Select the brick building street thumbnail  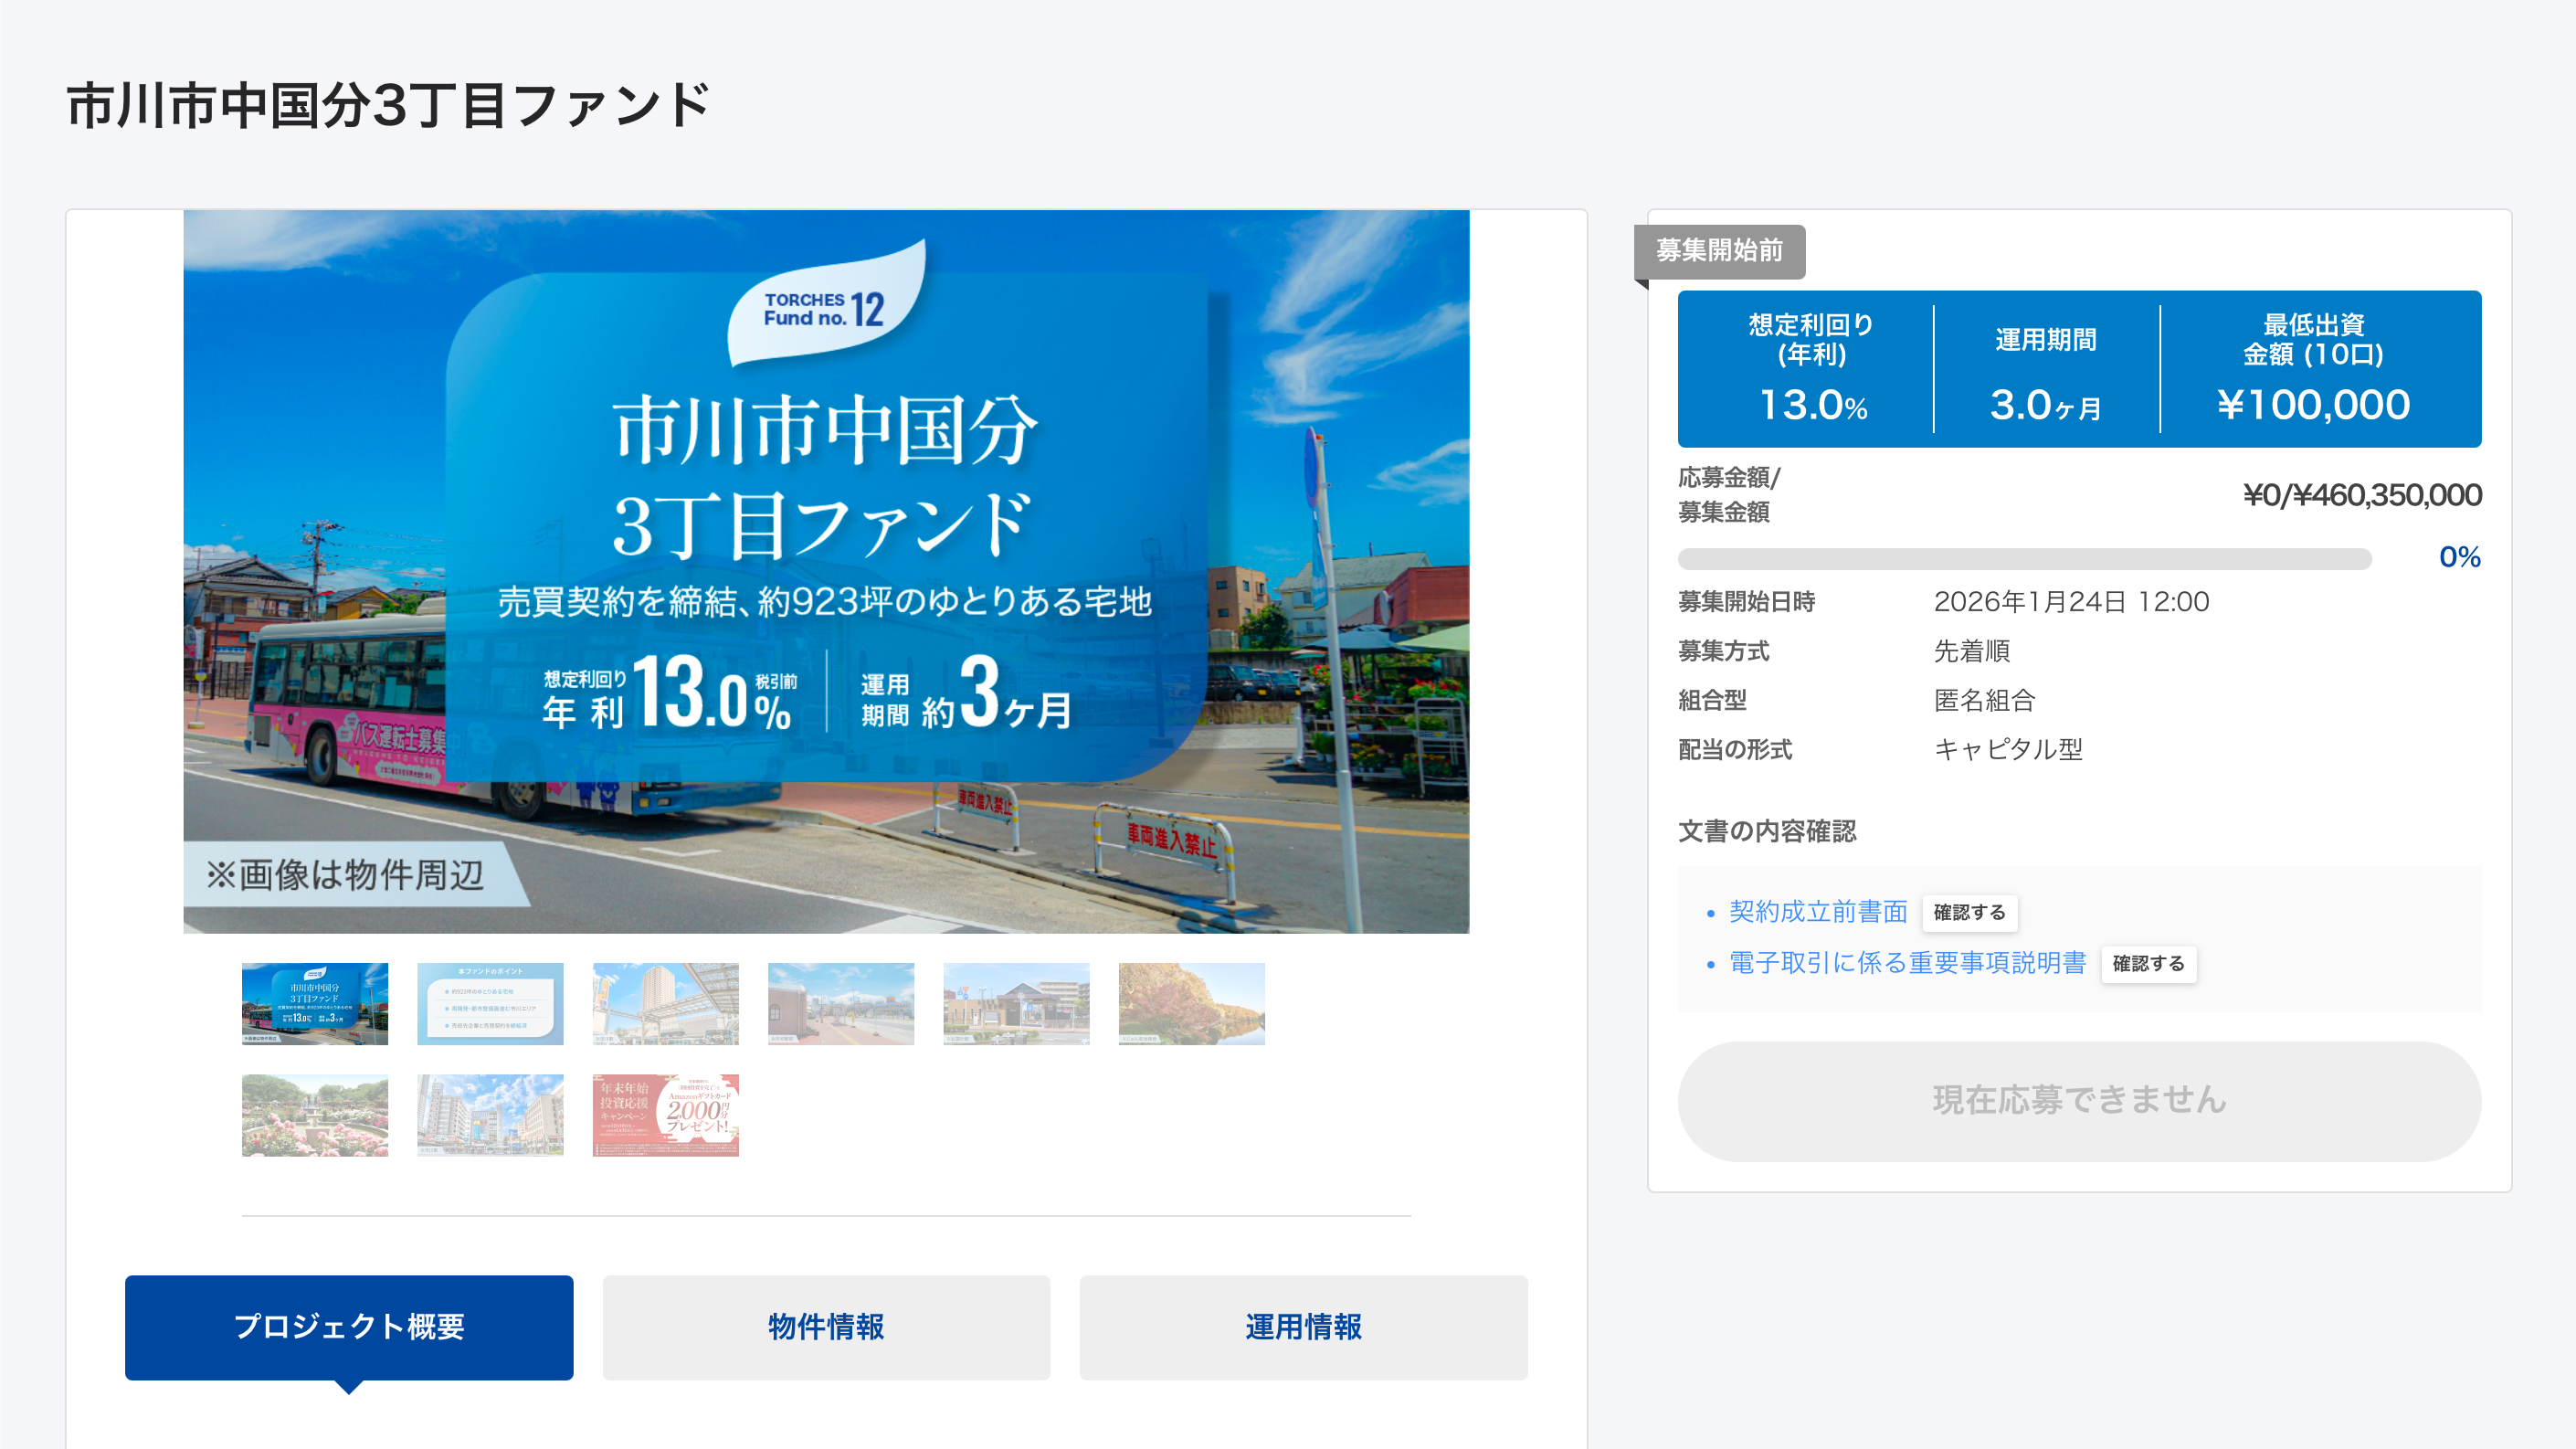(840, 1003)
